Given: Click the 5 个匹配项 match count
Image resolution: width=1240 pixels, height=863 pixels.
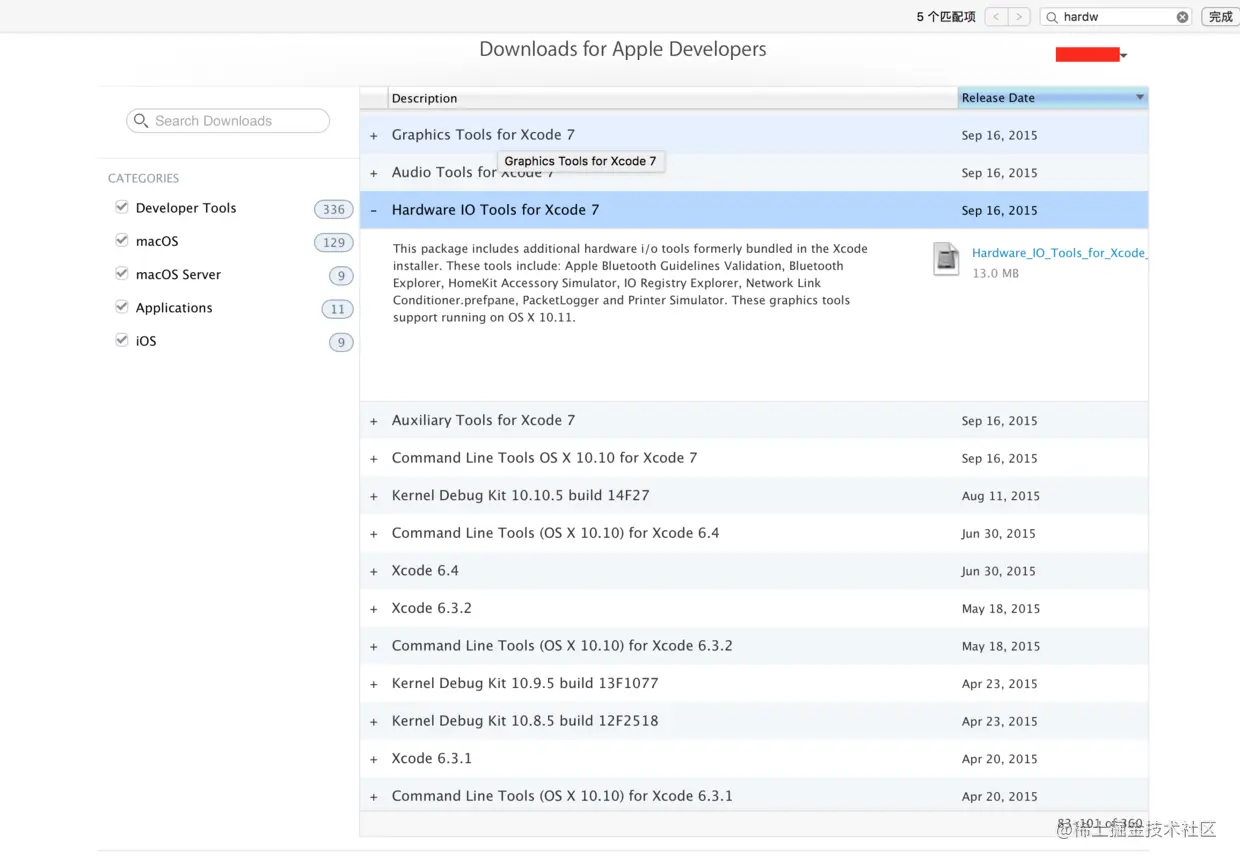Looking at the screenshot, I should coord(945,17).
